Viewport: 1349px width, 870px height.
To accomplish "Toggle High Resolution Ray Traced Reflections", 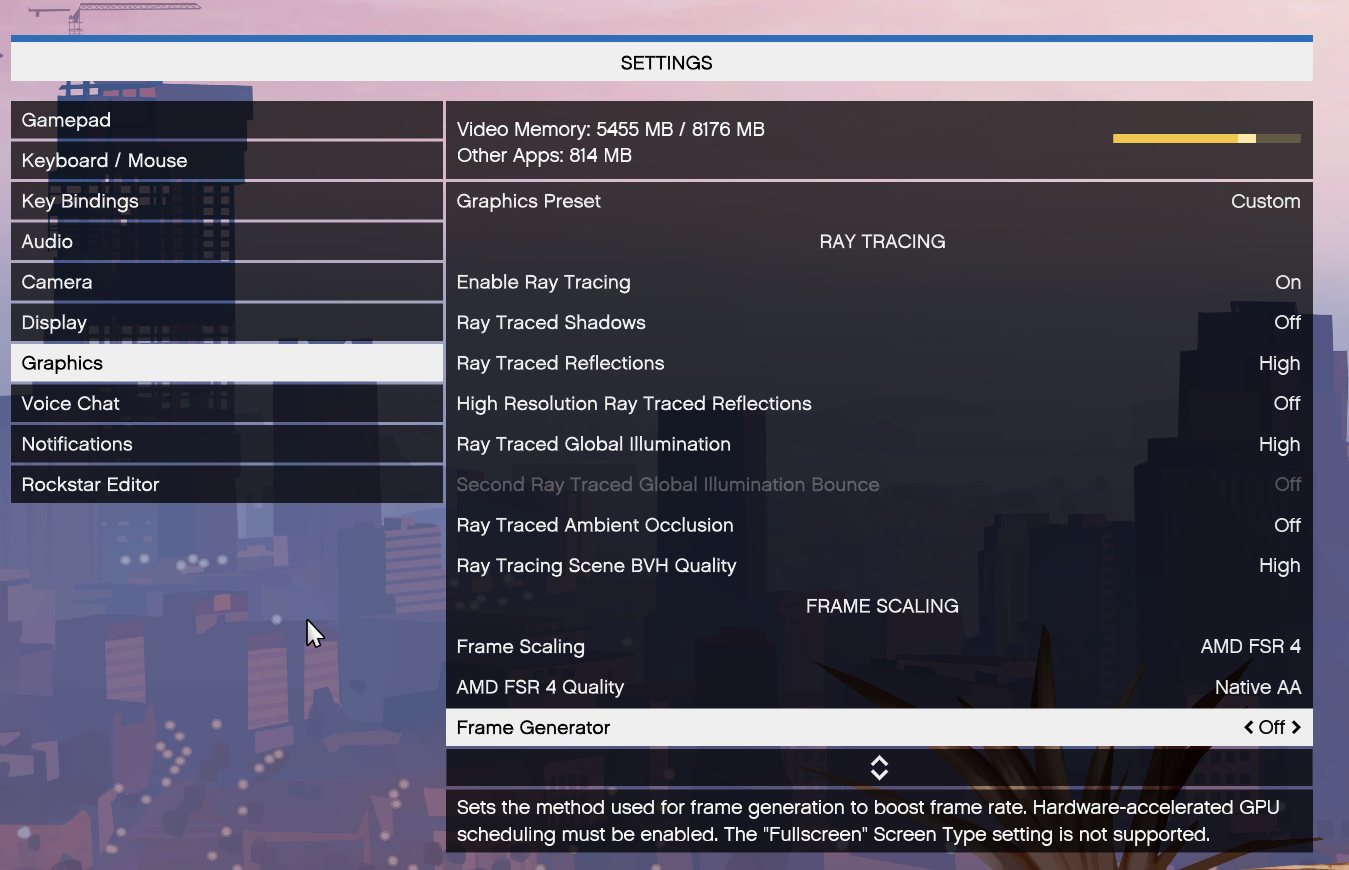I will [879, 403].
